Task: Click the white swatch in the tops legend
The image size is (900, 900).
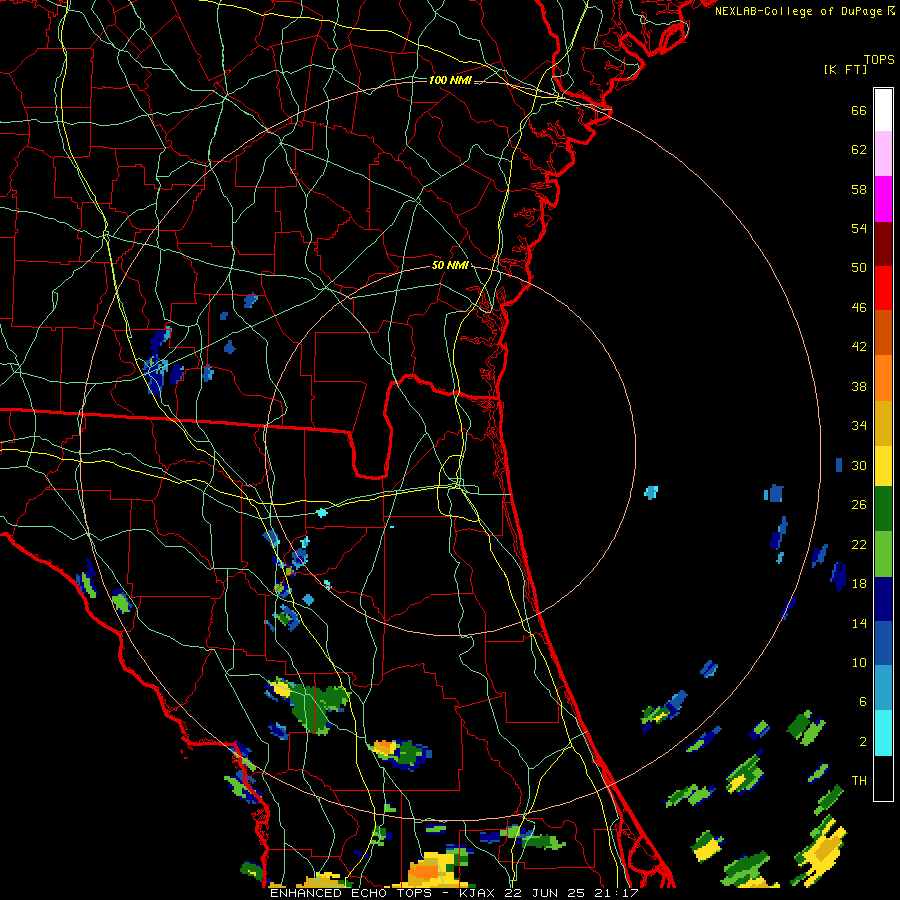Action: click(883, 110)
